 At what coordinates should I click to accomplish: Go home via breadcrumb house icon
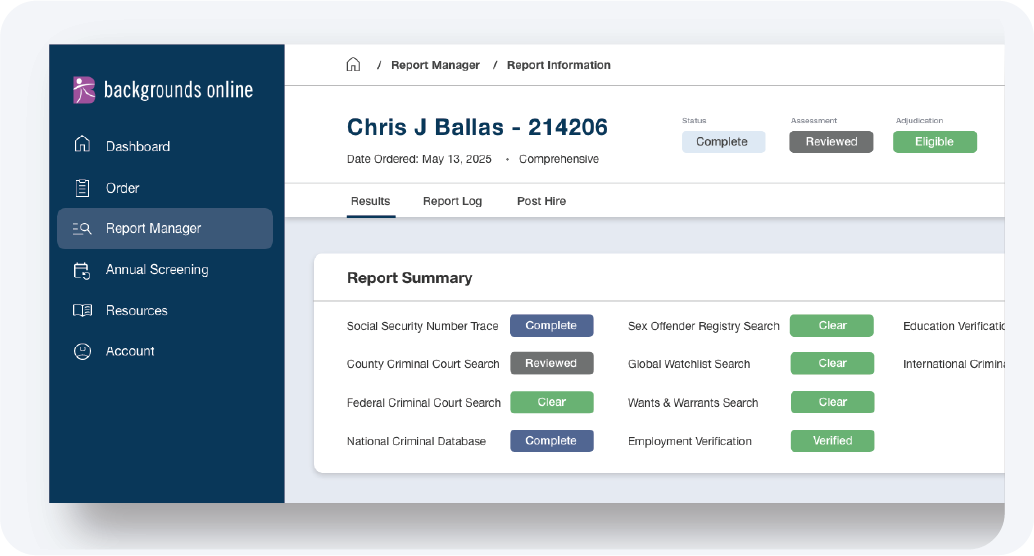(x=353, y=65)
